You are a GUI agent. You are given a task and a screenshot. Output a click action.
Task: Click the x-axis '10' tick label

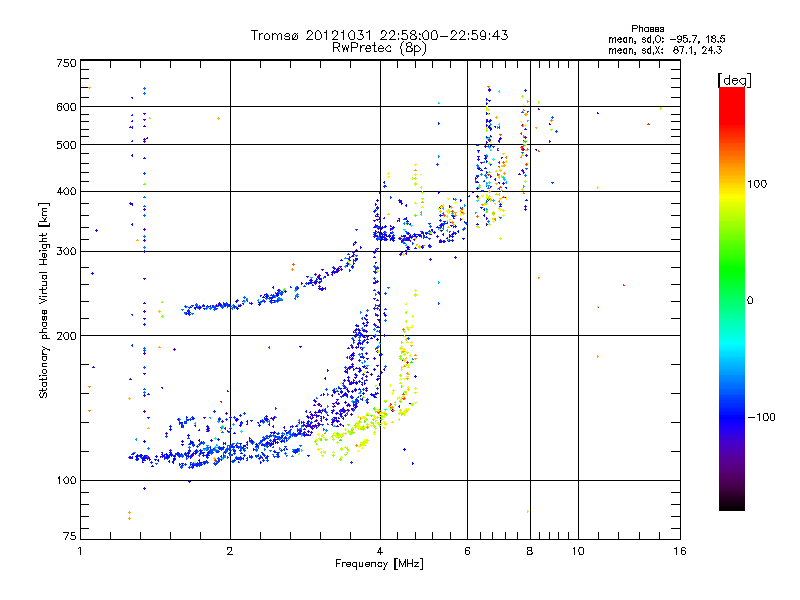click(x=578, y=551)
